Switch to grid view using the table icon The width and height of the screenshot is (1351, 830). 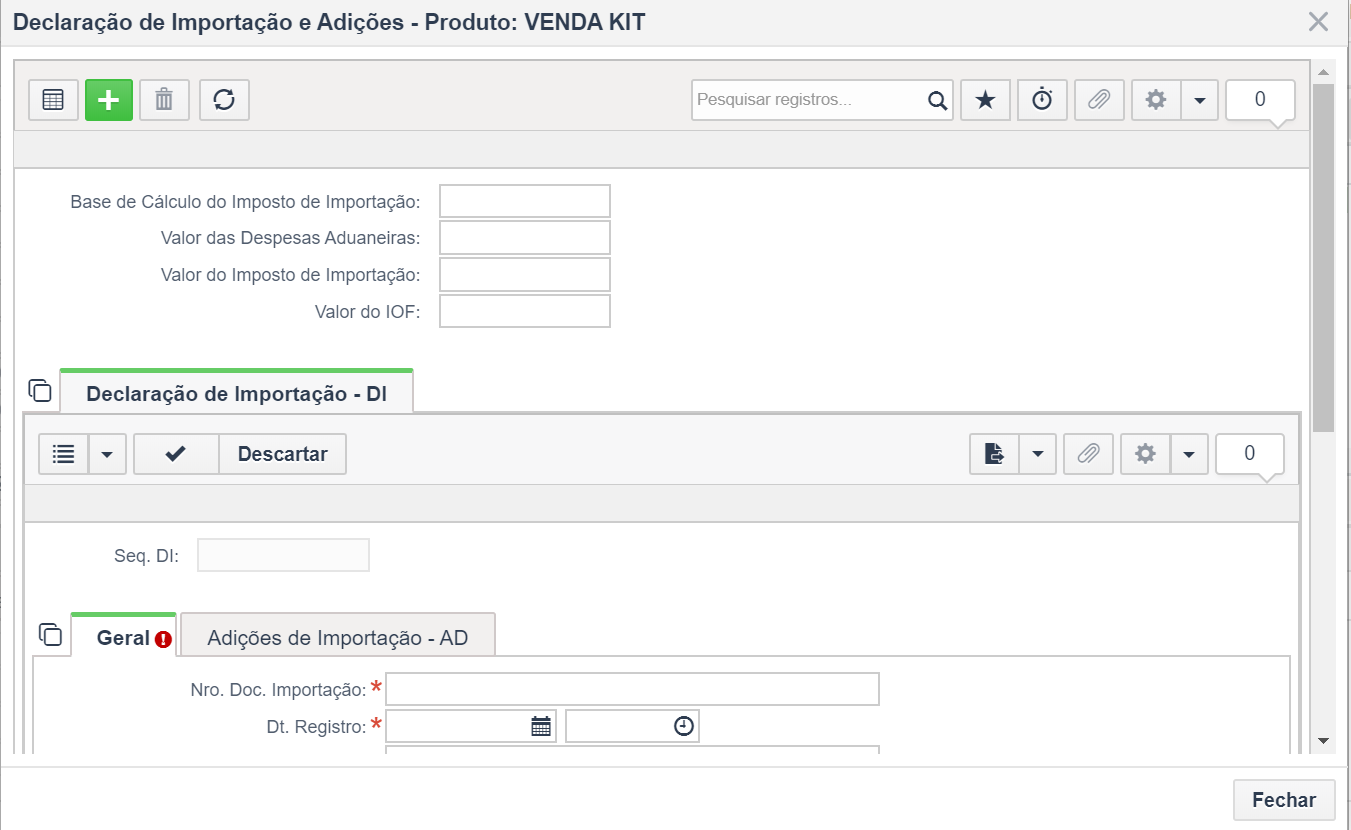point(53,100)
